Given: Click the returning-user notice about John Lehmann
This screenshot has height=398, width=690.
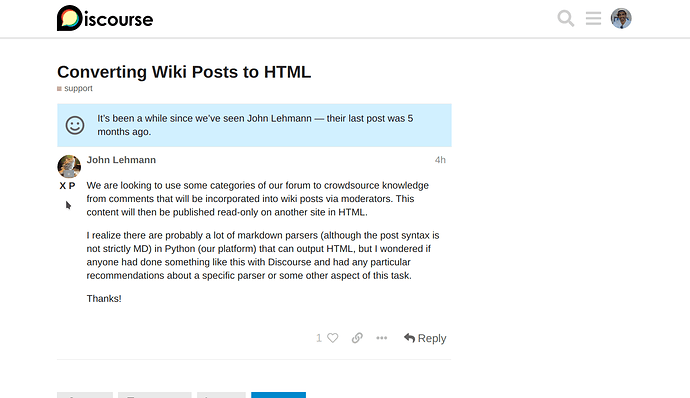Looking at the screenshot, I should tap(254, 125).
